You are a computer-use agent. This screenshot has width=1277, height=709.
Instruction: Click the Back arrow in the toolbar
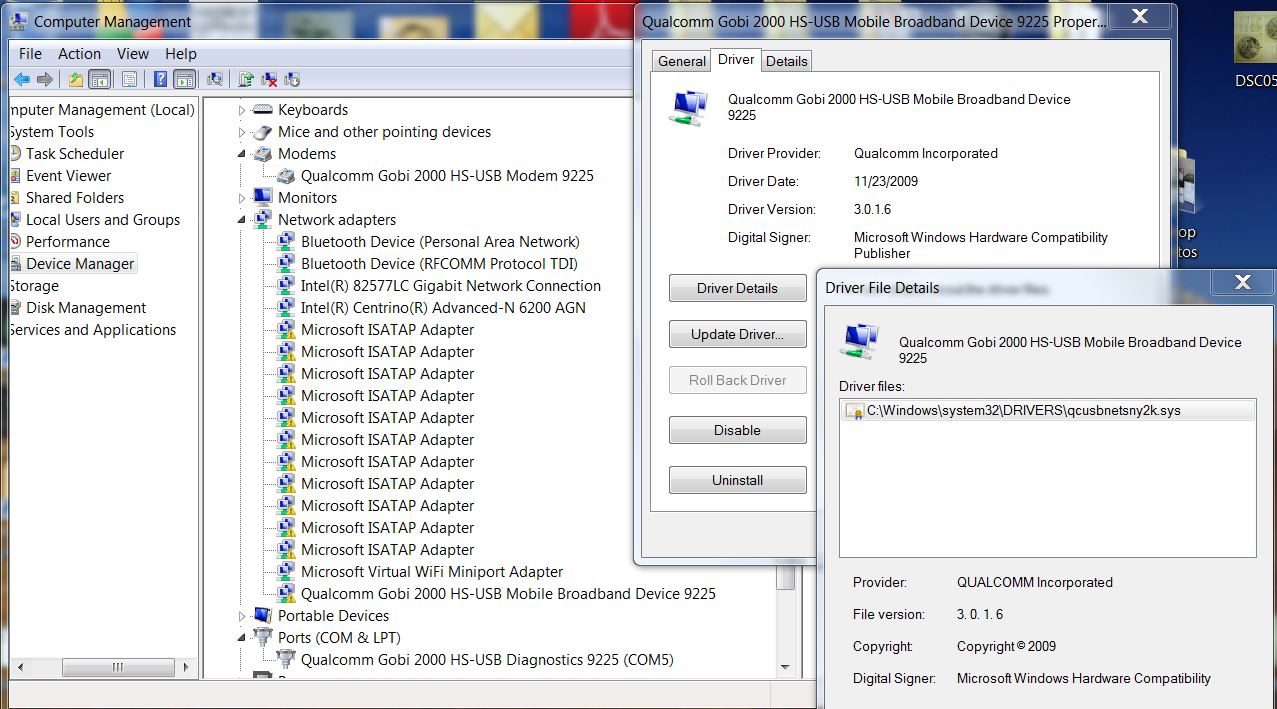pyautogui.click(x=21, y=80)
